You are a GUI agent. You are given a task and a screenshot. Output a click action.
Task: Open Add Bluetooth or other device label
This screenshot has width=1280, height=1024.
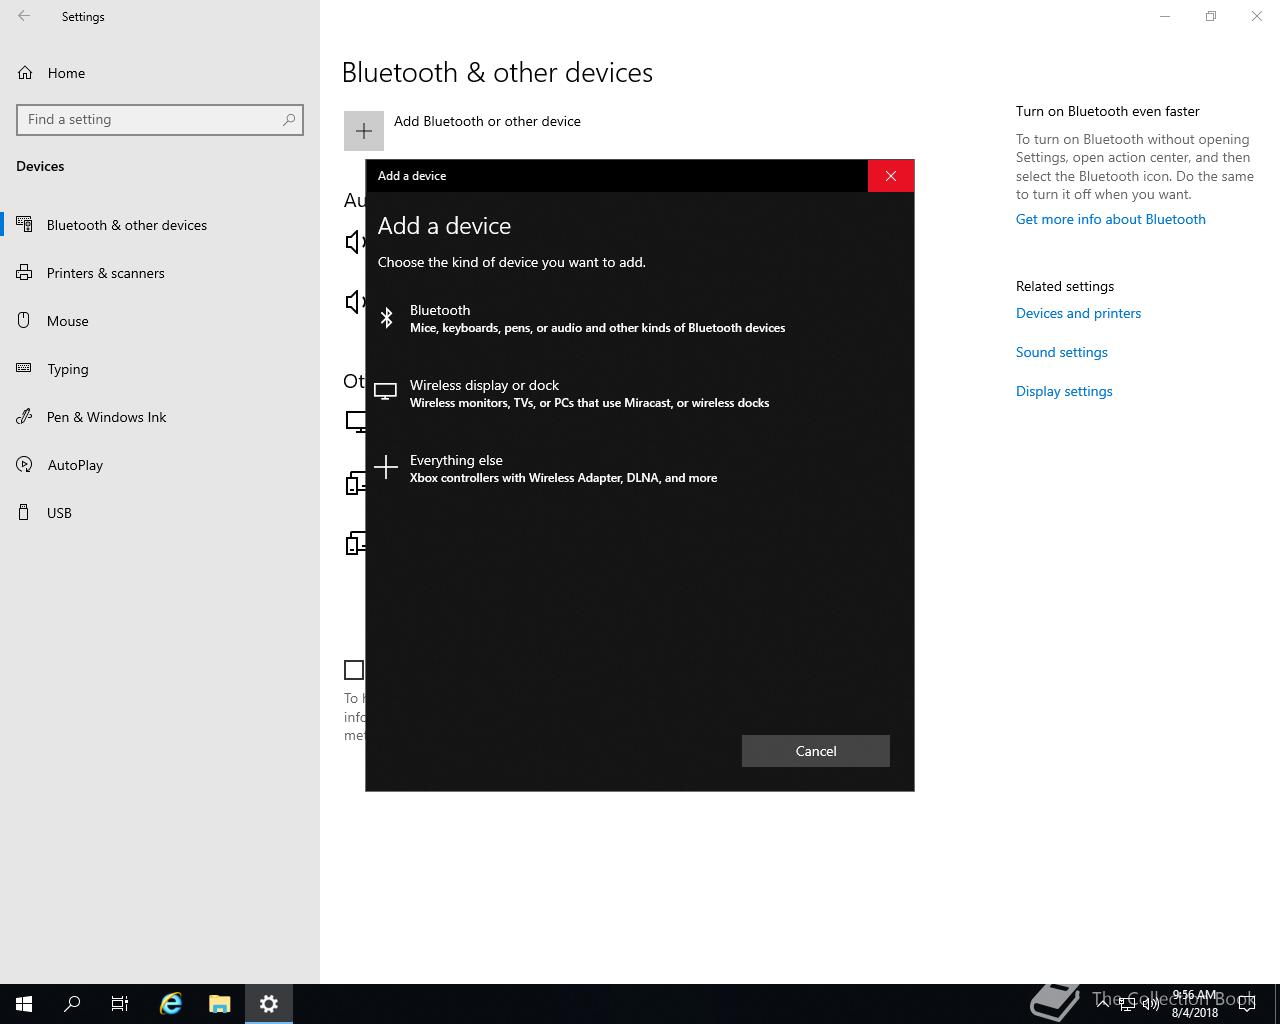[487, 121]
